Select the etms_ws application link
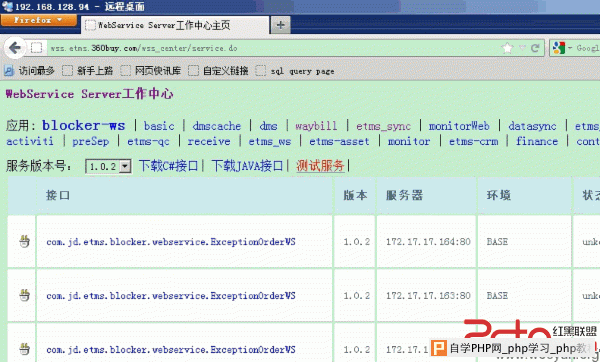 click(x=270, y=142)
